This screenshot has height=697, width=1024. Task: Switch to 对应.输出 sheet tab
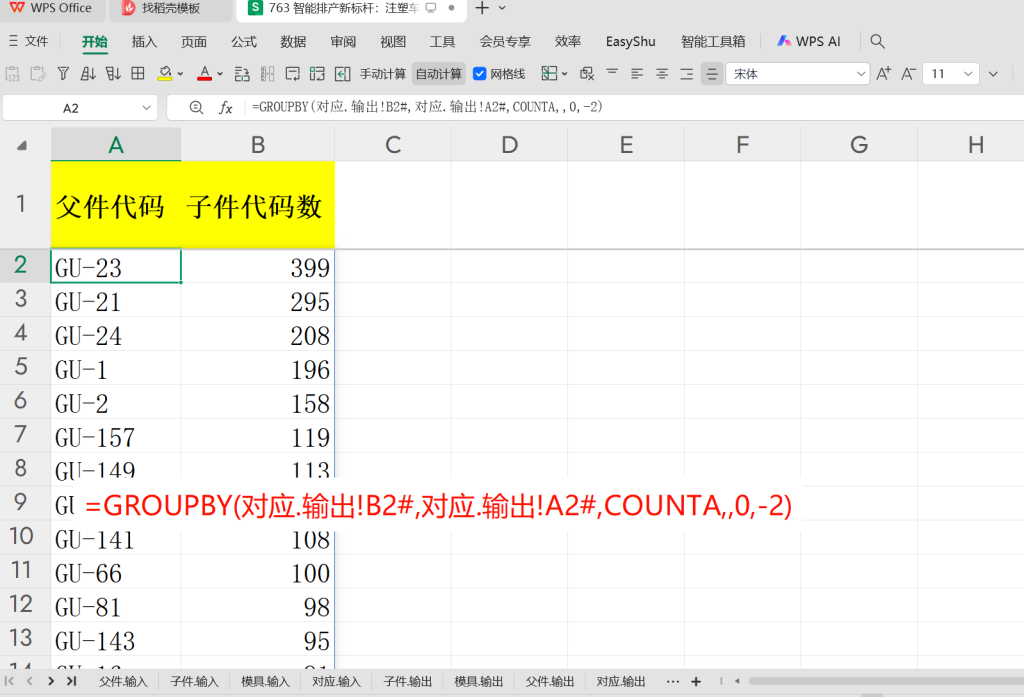(620, 681)
